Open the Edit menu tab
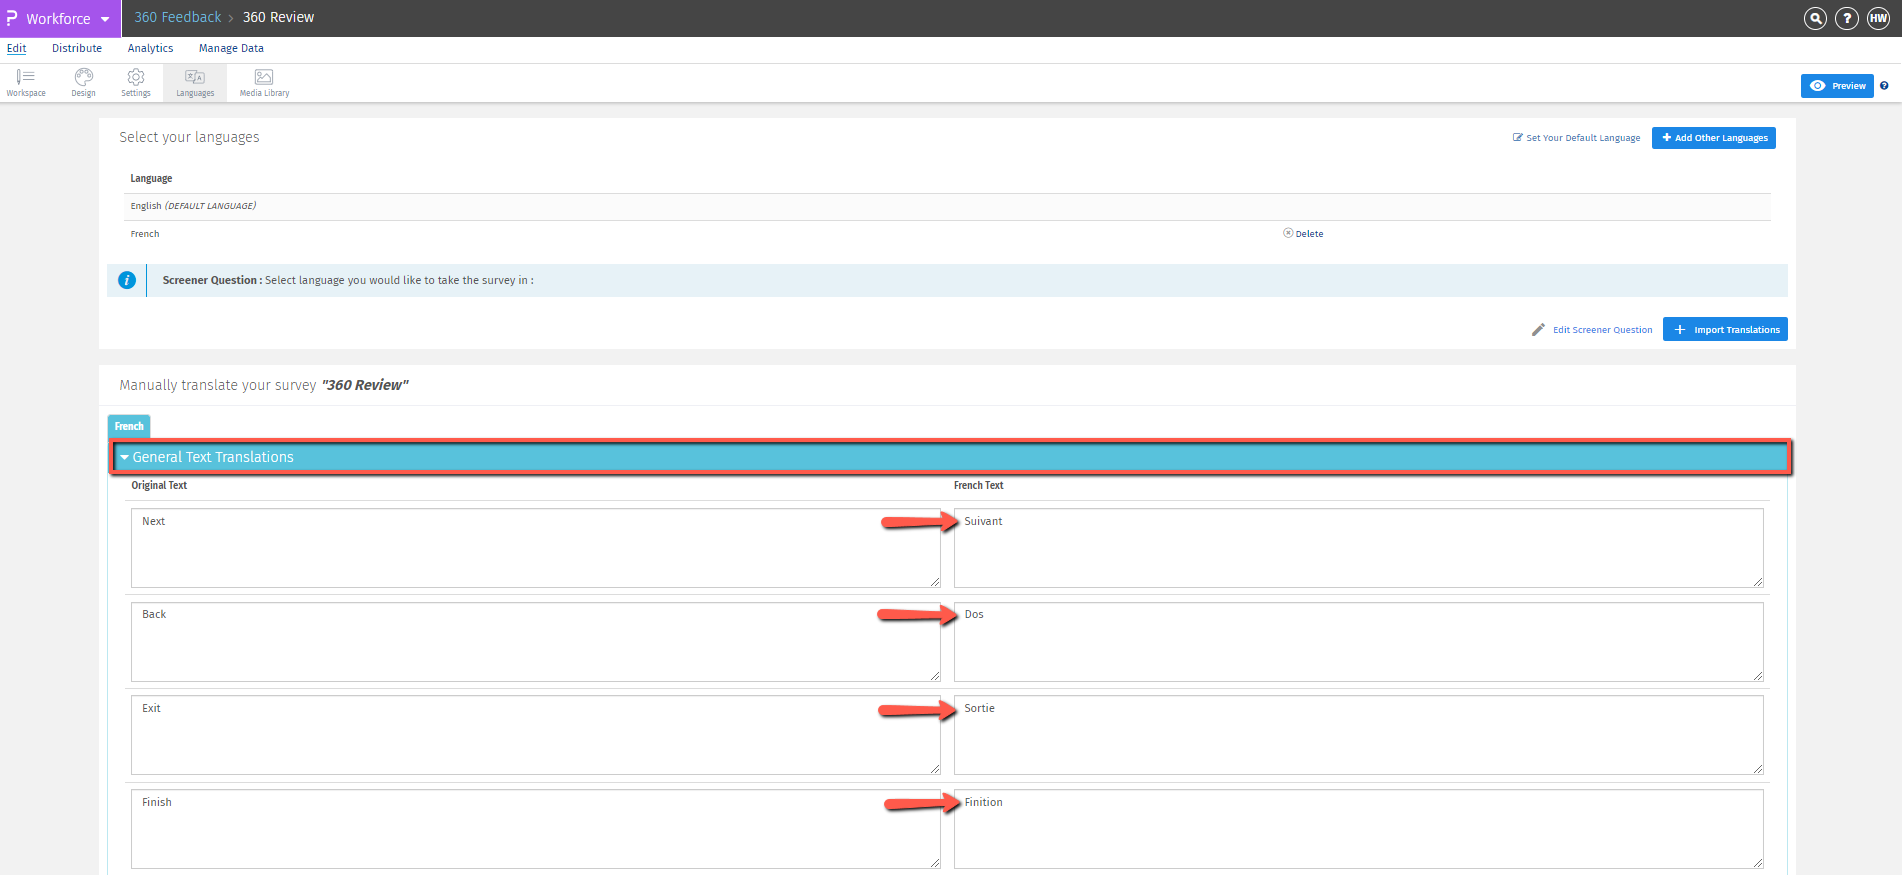1902x875 pixels. 17,48
